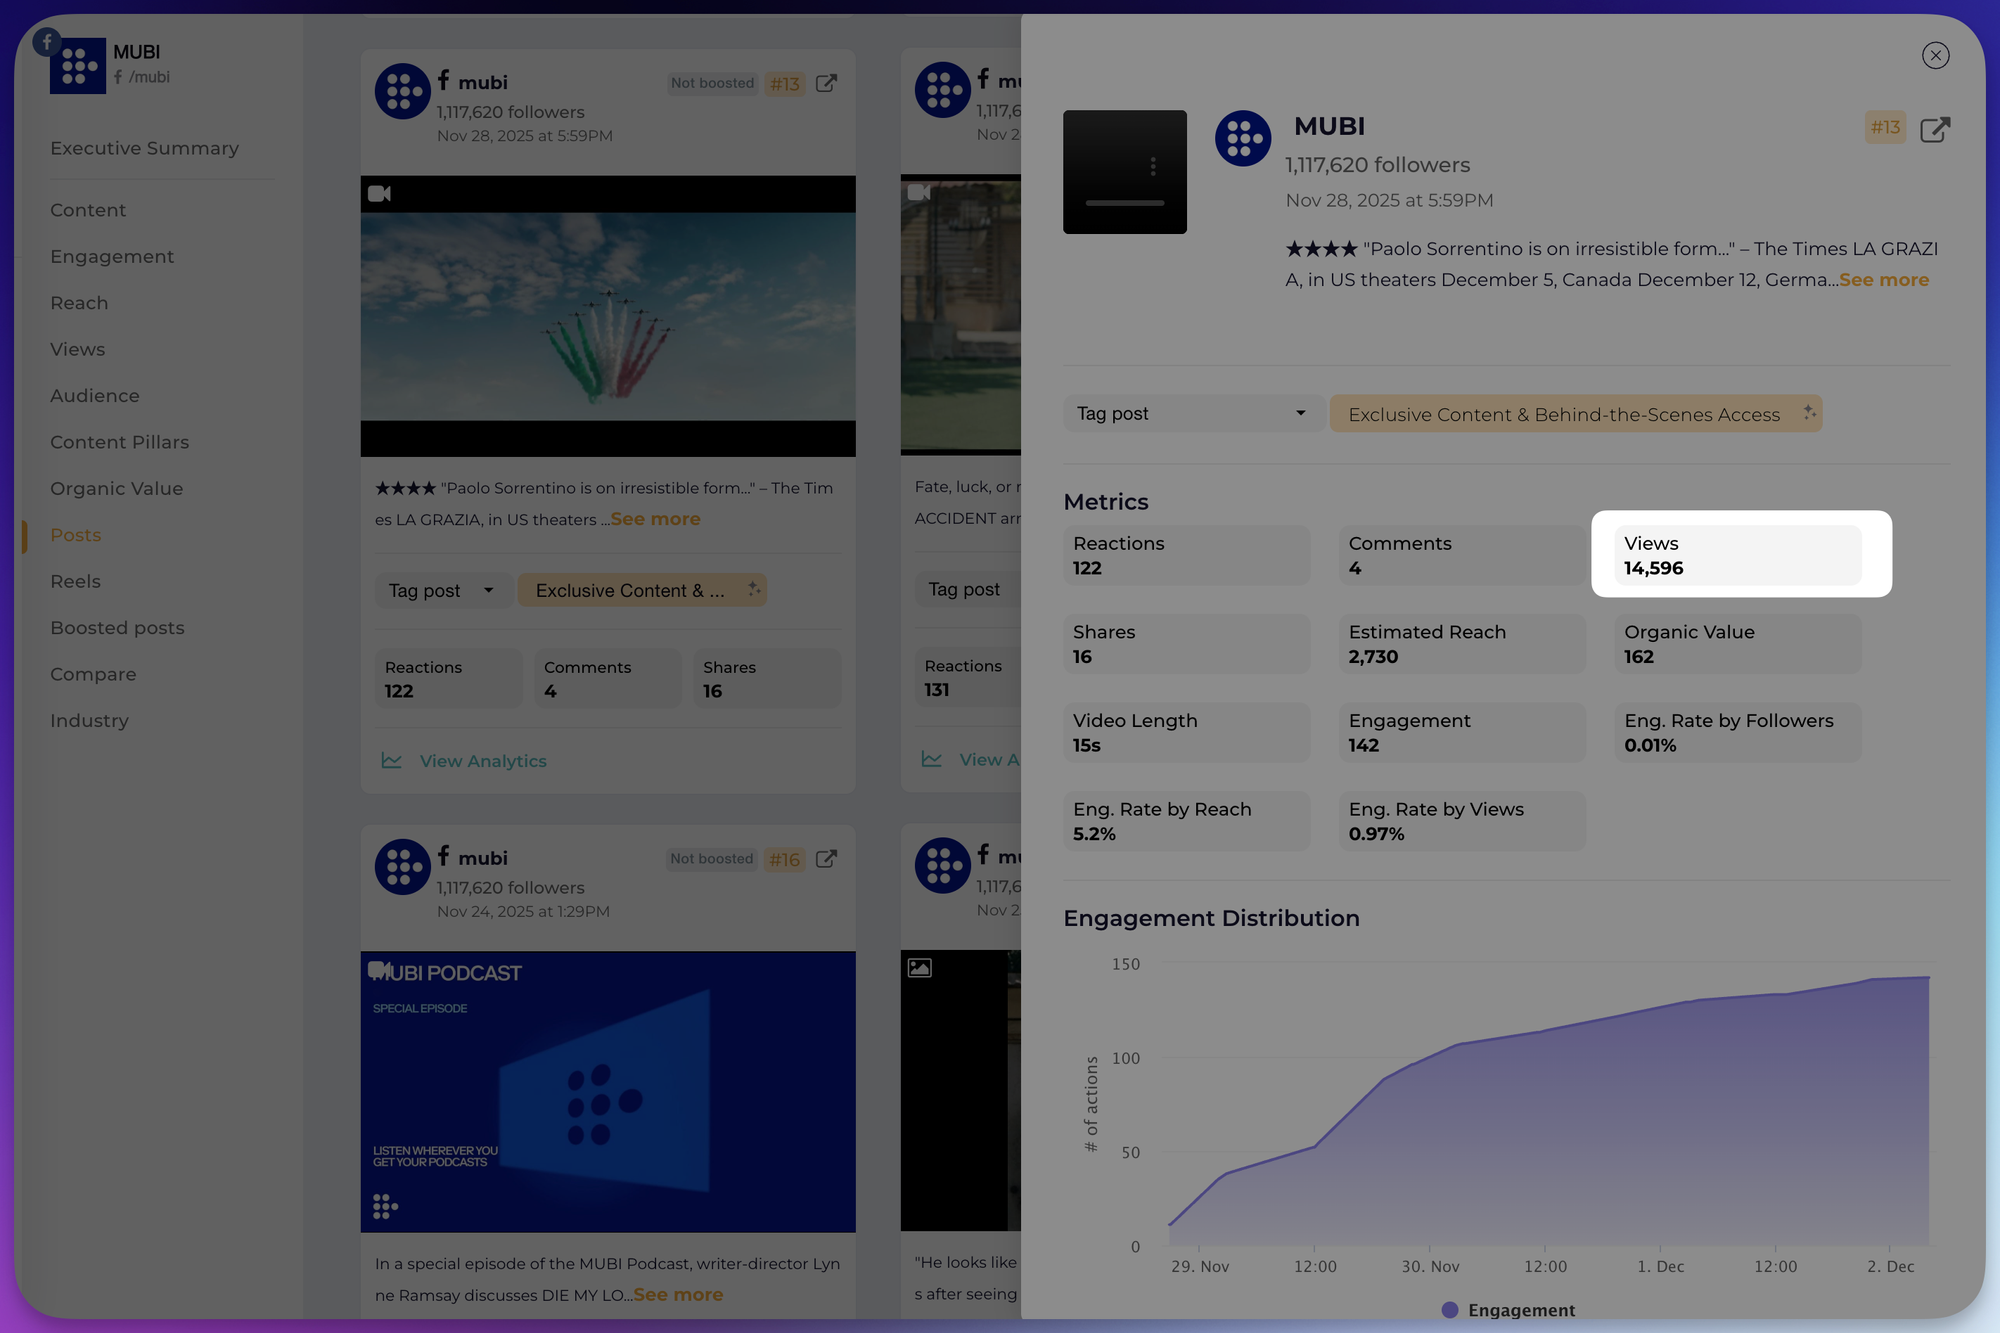The height and width of the screenshot is (1333, 2000).
Task: Open external link icon on post #13 card
Action: tap(826, 83)
